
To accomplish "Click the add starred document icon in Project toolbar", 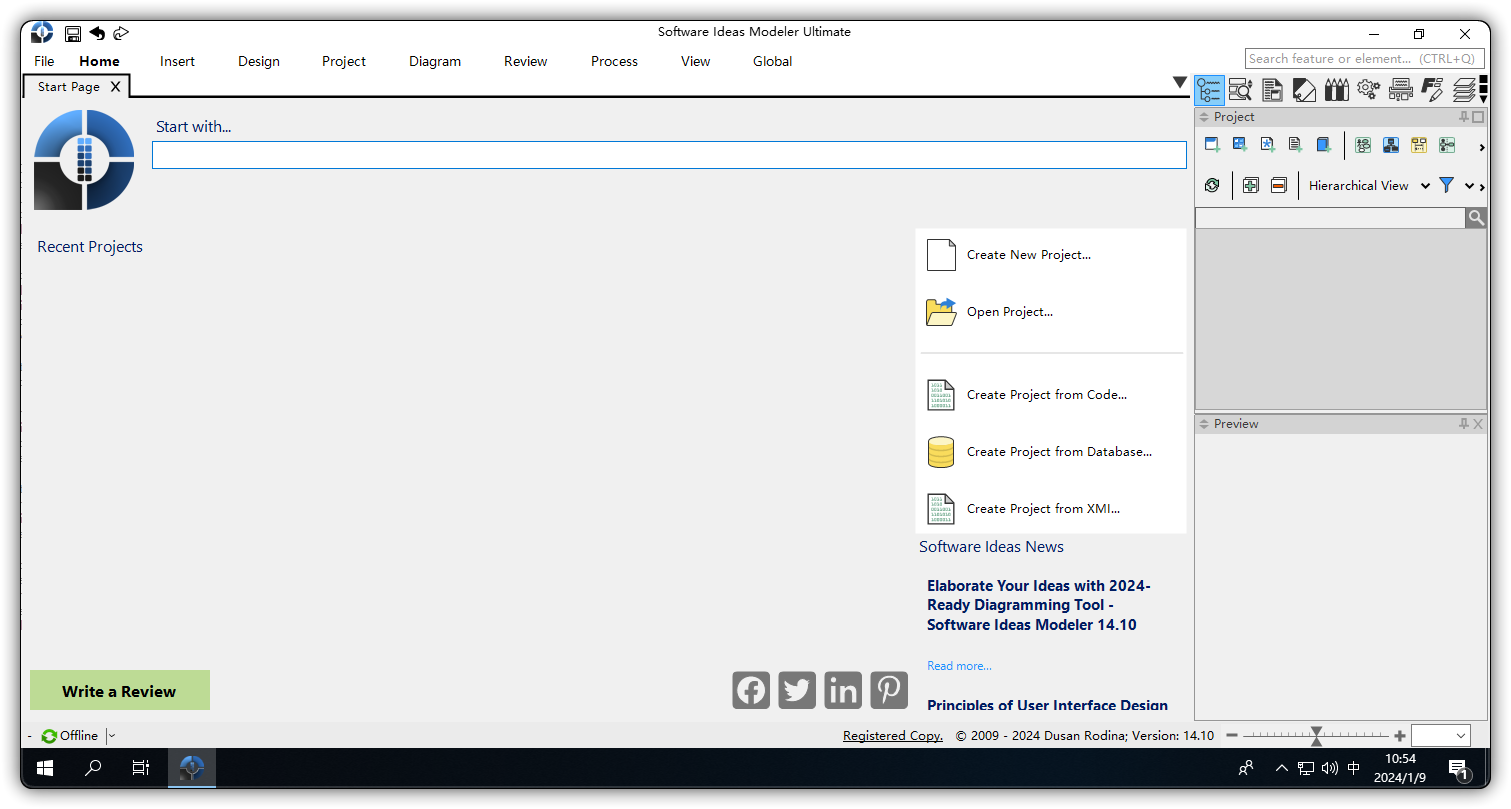I will (1268, 145).
